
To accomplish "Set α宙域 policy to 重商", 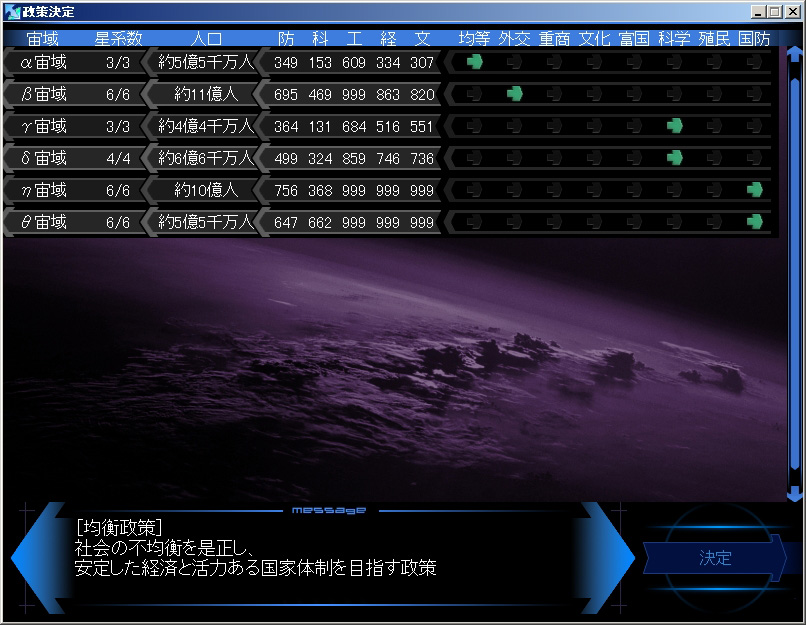I will [554, 62].
